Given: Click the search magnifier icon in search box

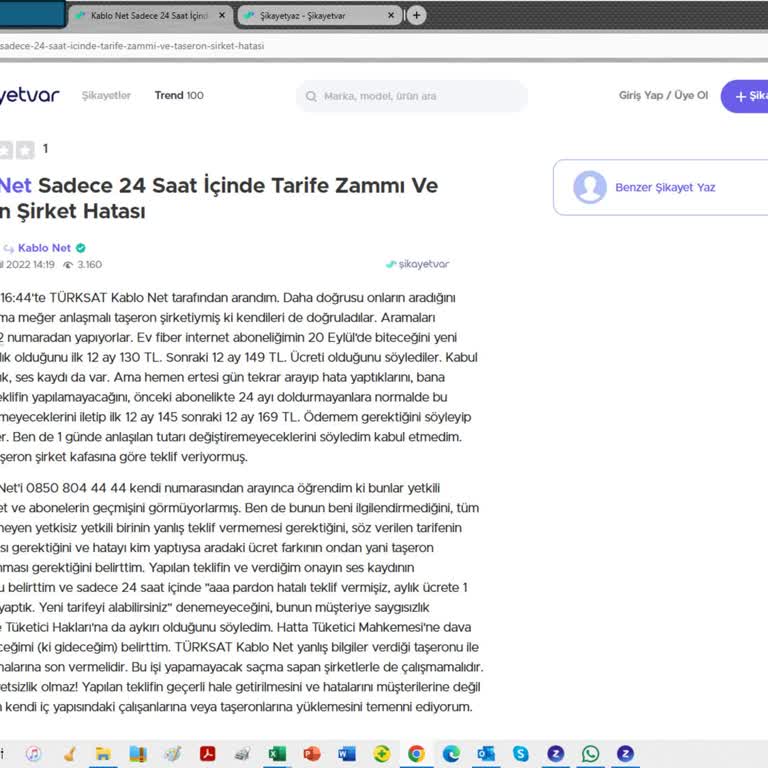Looking at the screenshot, I should (311, 96).
